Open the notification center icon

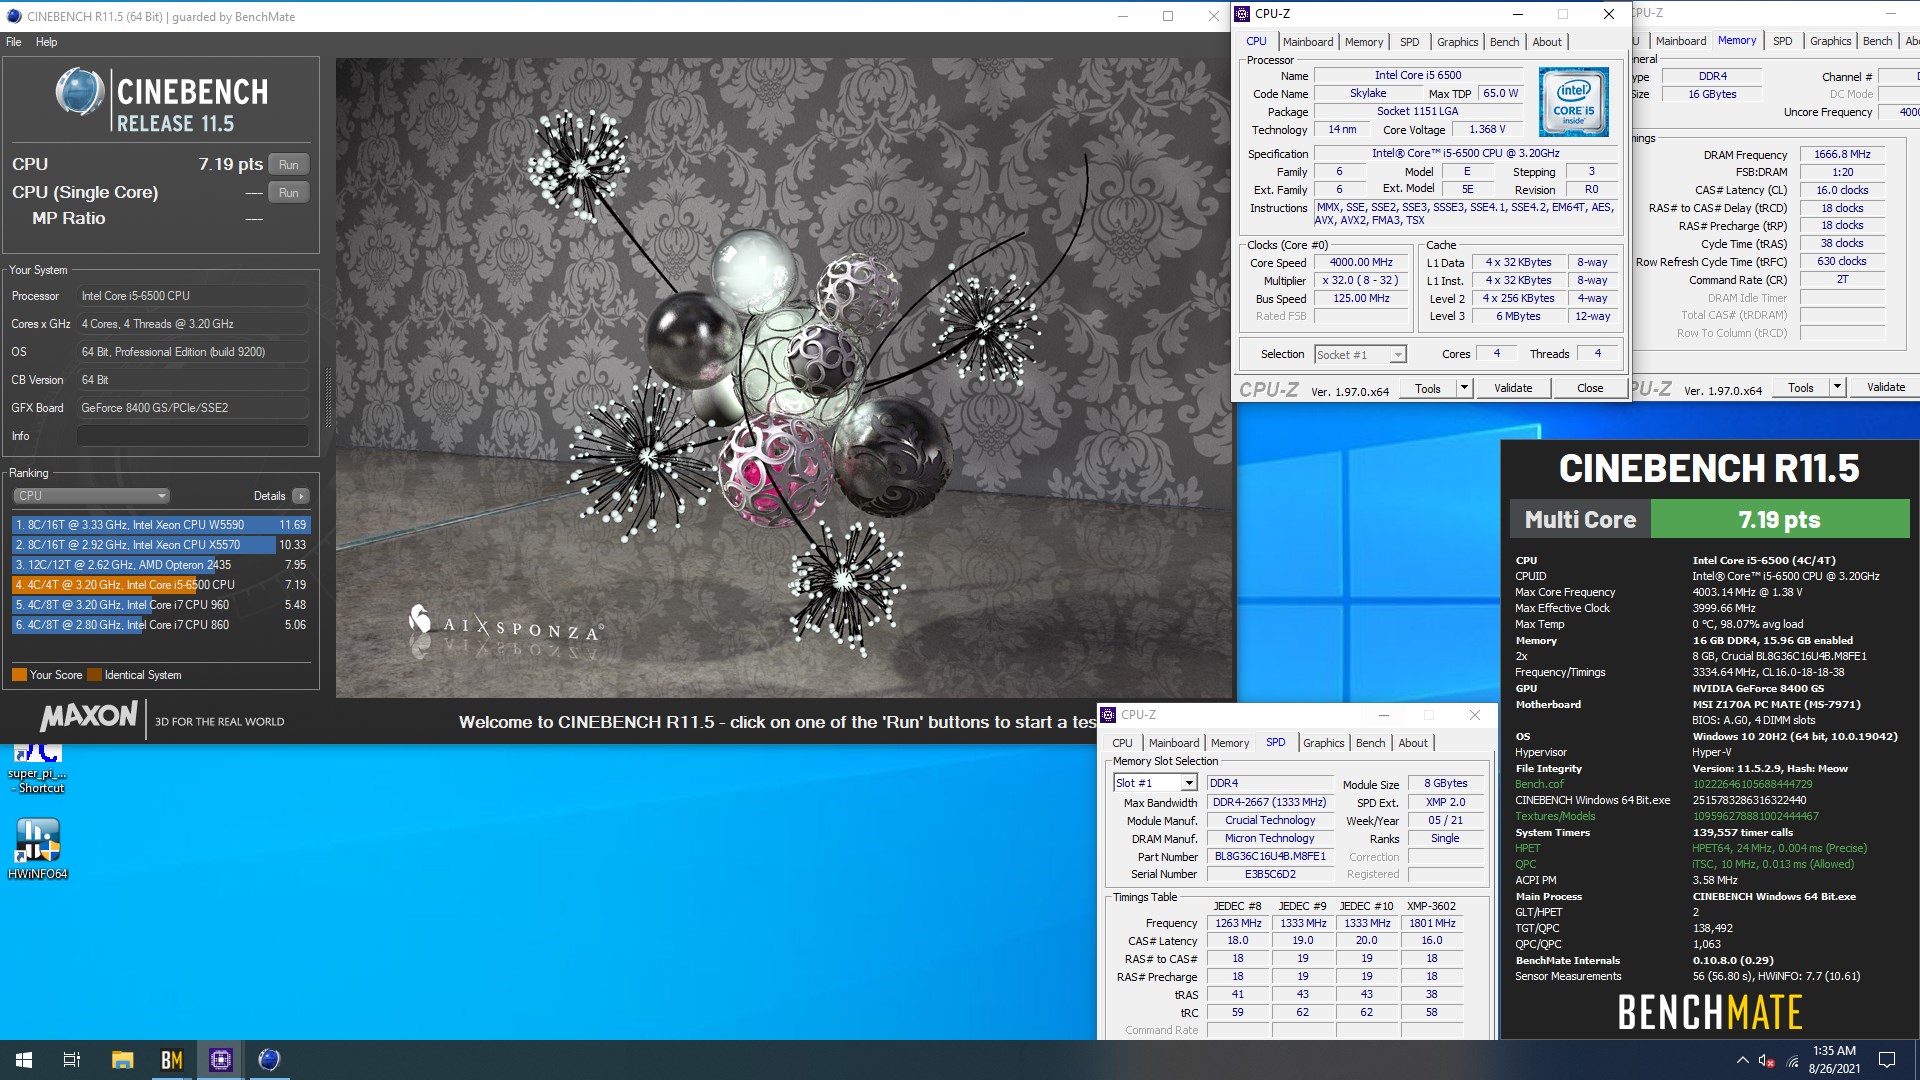pos(1887,1060)
